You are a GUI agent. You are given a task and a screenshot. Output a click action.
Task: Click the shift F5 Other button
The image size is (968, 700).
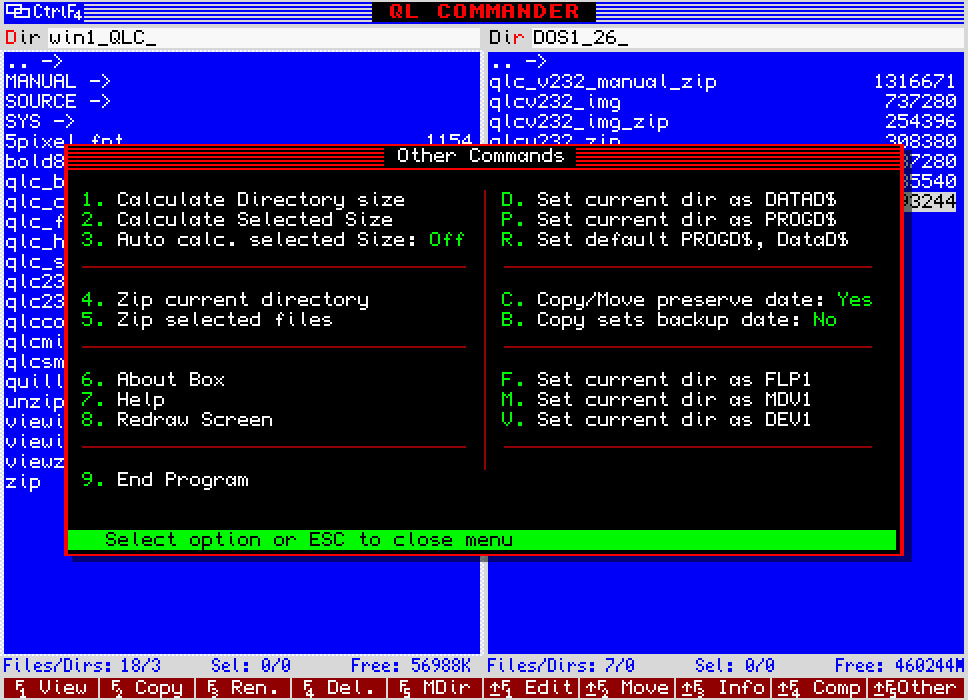916,688
